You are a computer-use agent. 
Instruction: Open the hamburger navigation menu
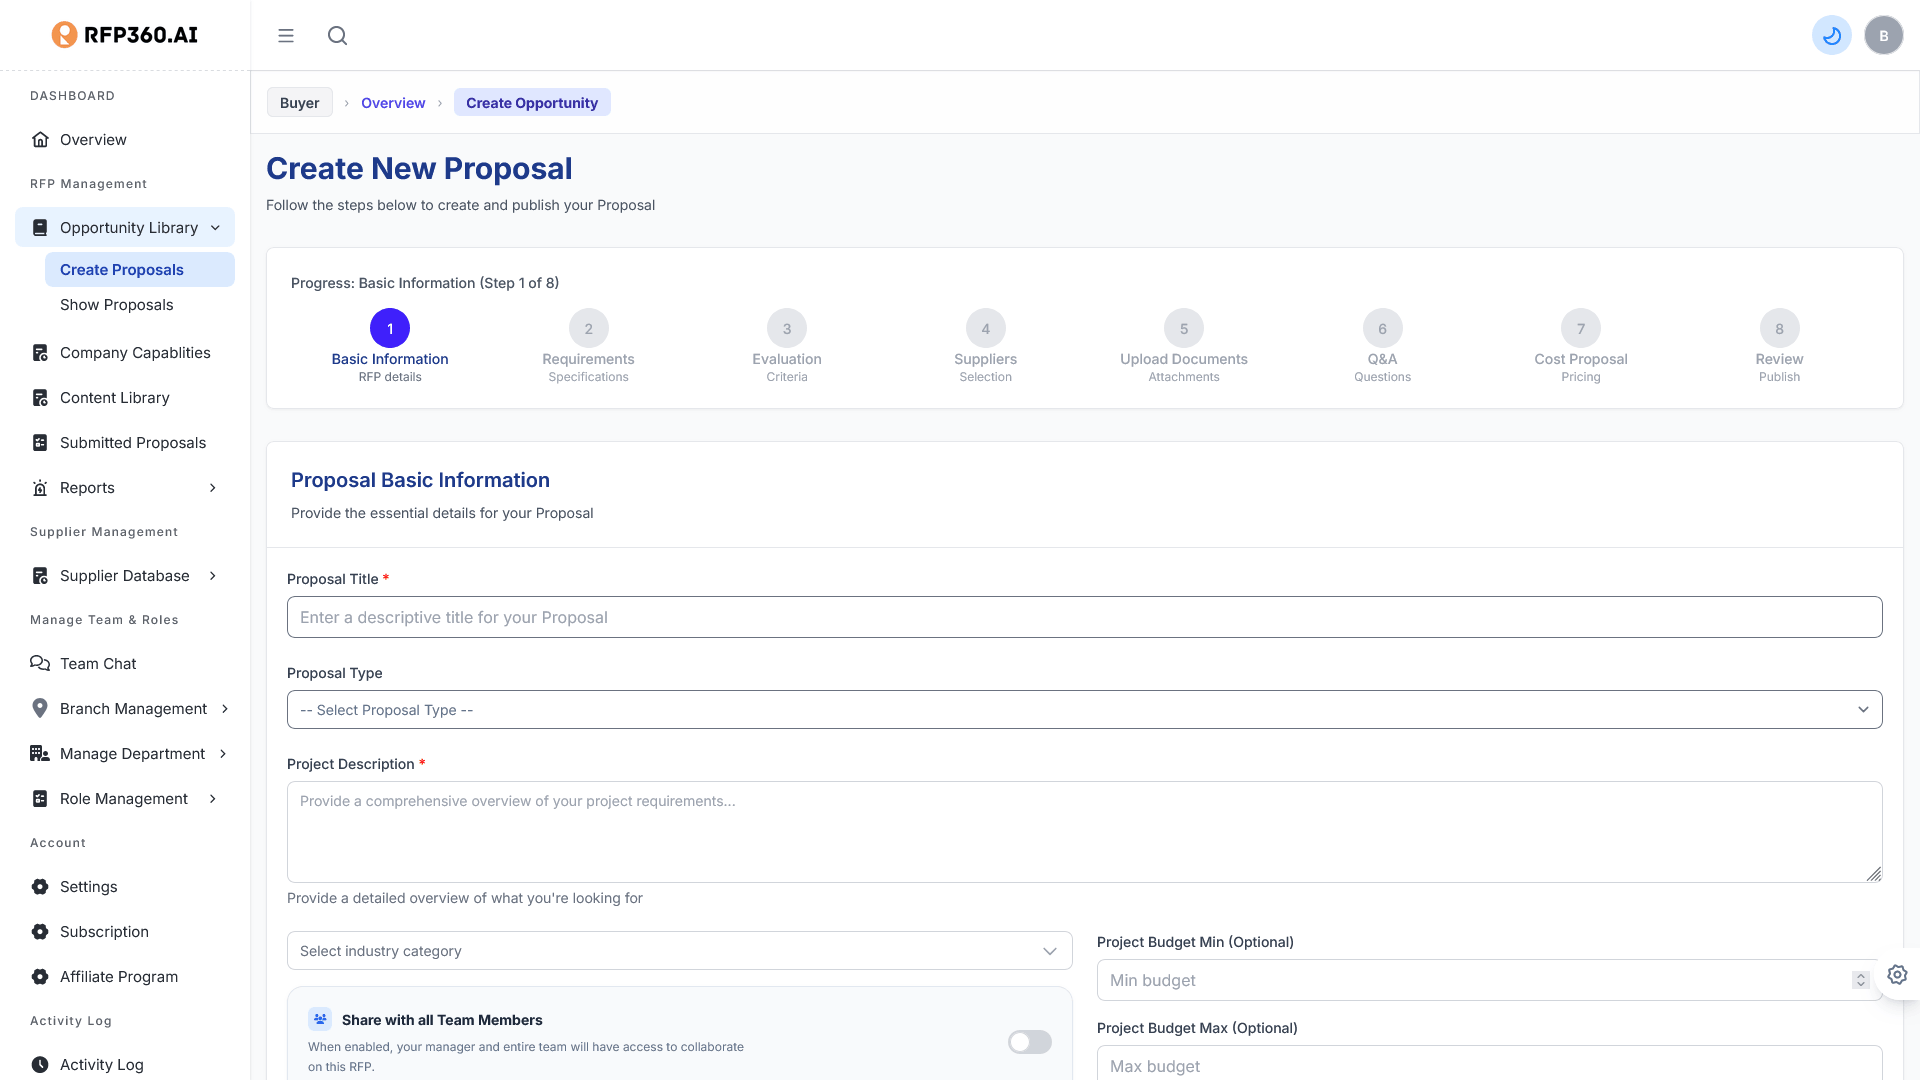click(x=286, y=35)
